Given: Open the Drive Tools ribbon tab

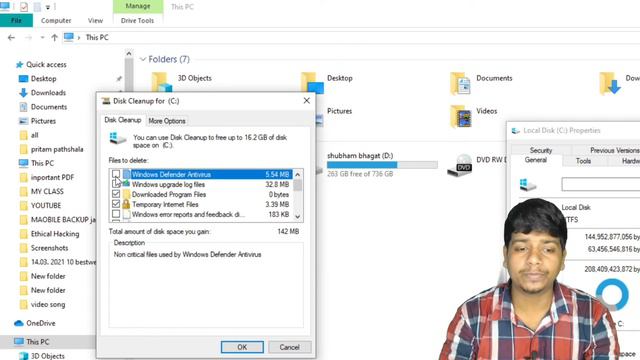Looking at the screenshot, I should point(138,20).
